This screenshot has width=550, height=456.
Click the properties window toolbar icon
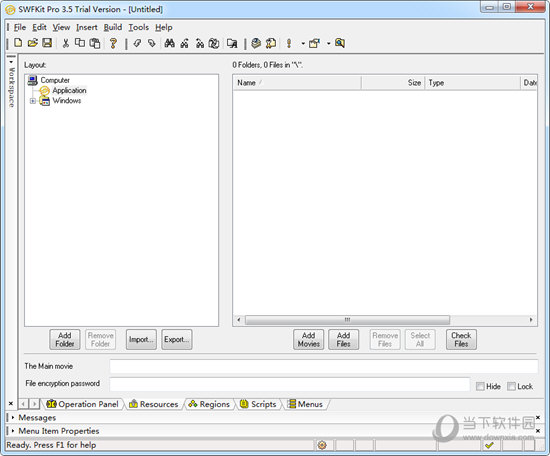pos(314,43)
